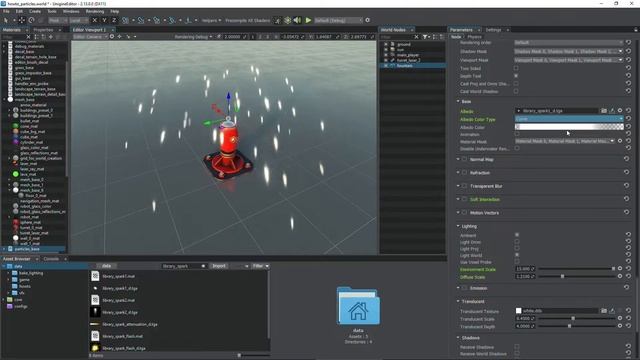The width and height of the screenshot is (640, 360).
Task: Reset the Environment Scale parameter
Action: coord(629,269)
